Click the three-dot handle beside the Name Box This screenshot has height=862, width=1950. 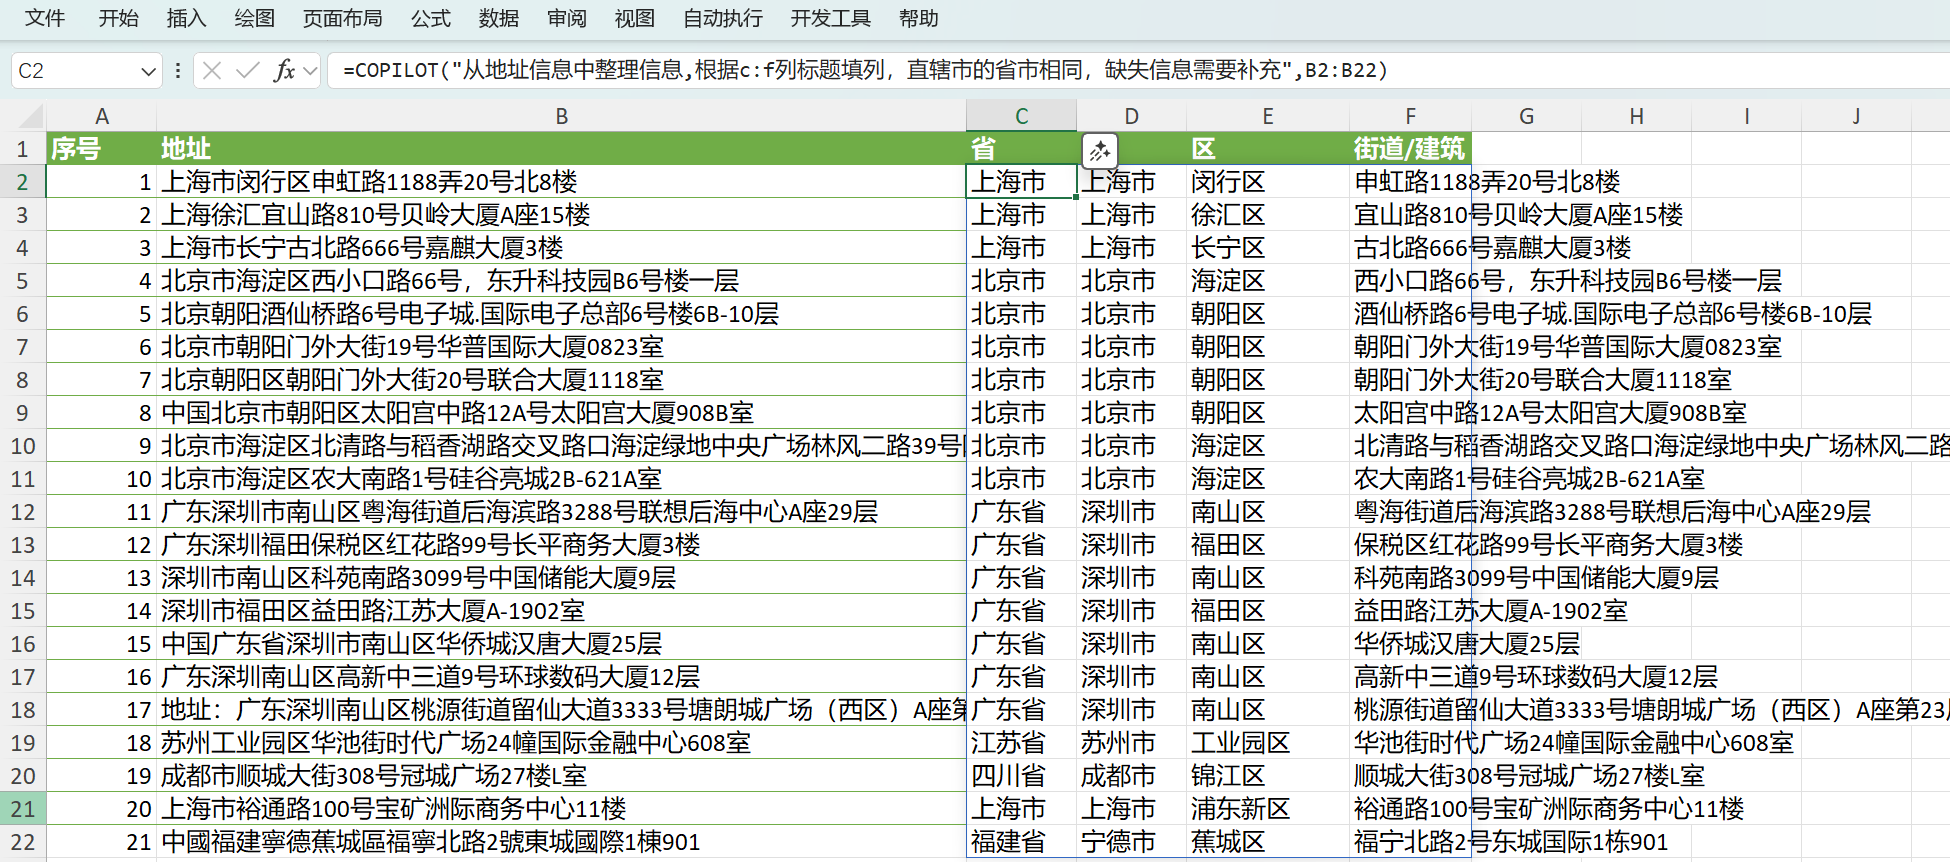coord(177,70)
